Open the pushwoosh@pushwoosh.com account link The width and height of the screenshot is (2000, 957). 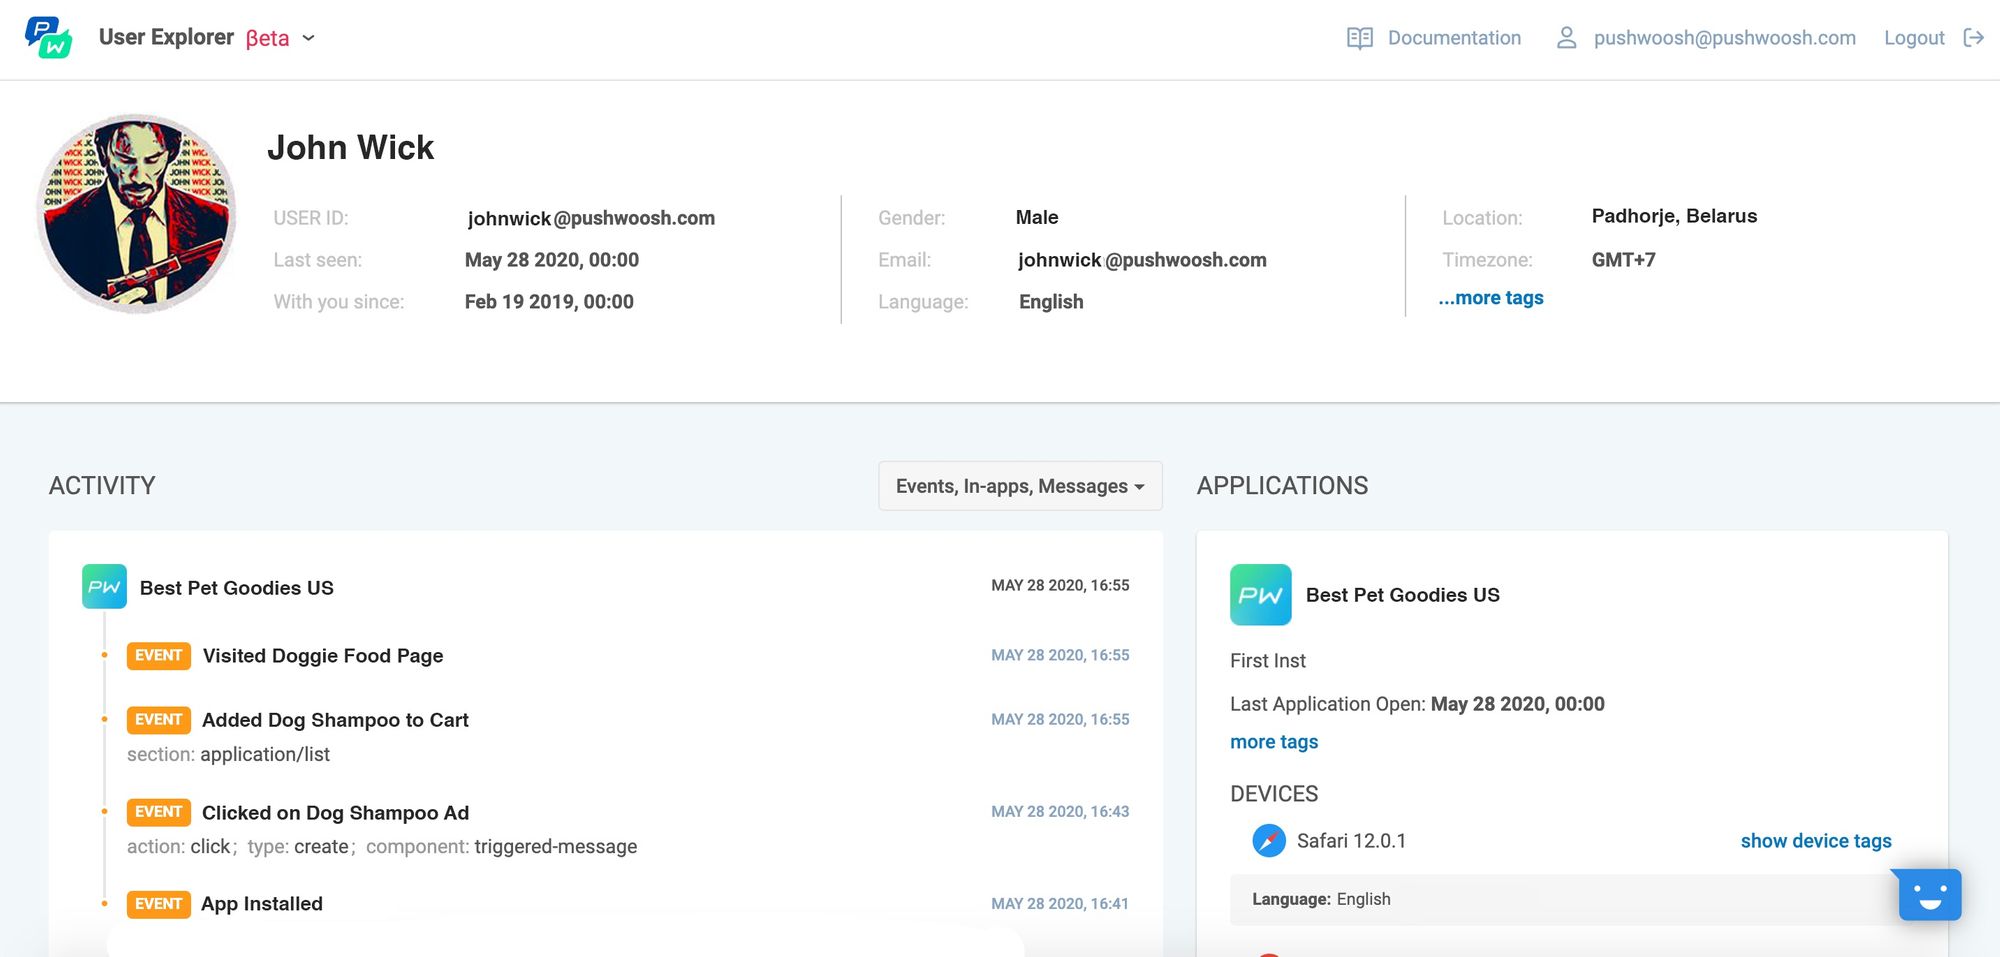coord(1724,38)
